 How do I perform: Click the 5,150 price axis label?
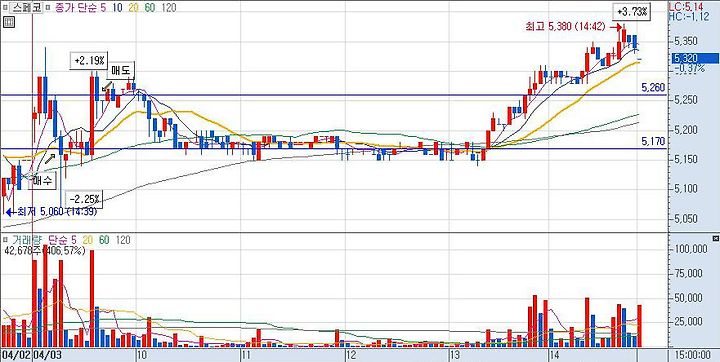tap(686, 159)
